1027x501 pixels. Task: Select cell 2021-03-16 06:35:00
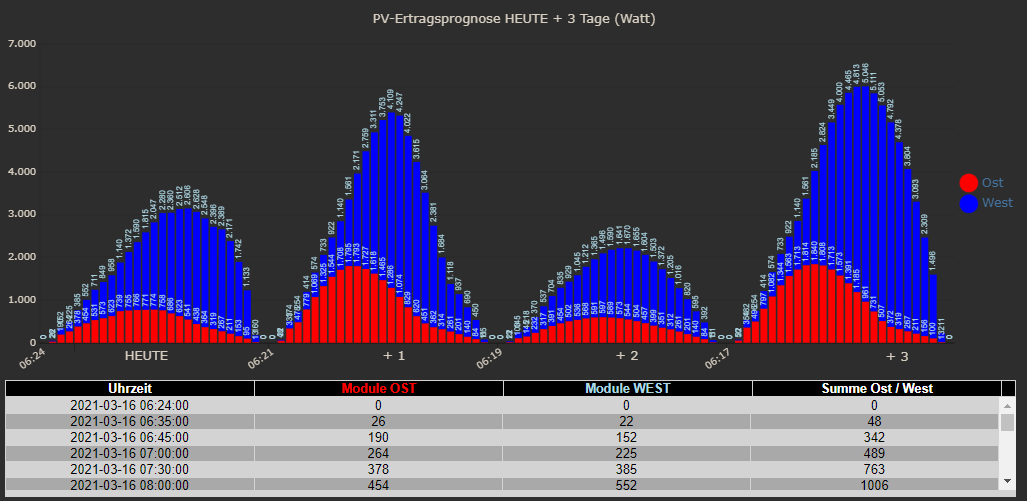130,421
